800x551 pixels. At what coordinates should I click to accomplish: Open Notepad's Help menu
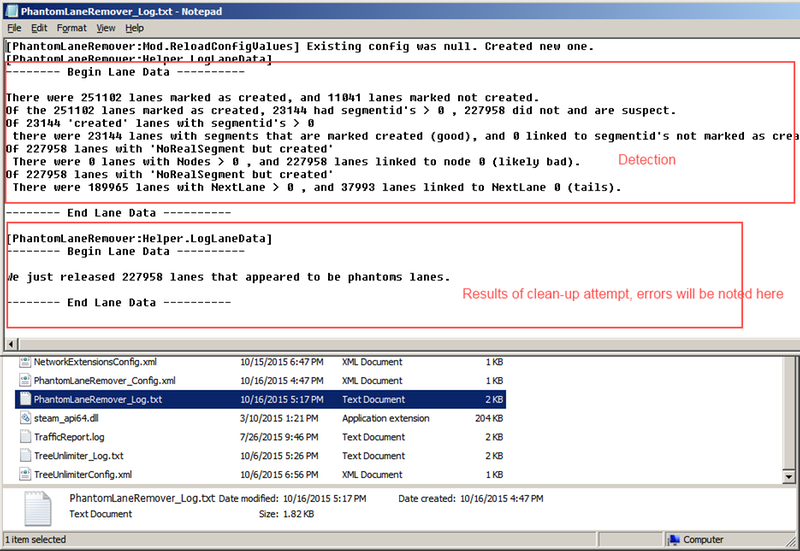coord(134,28)
